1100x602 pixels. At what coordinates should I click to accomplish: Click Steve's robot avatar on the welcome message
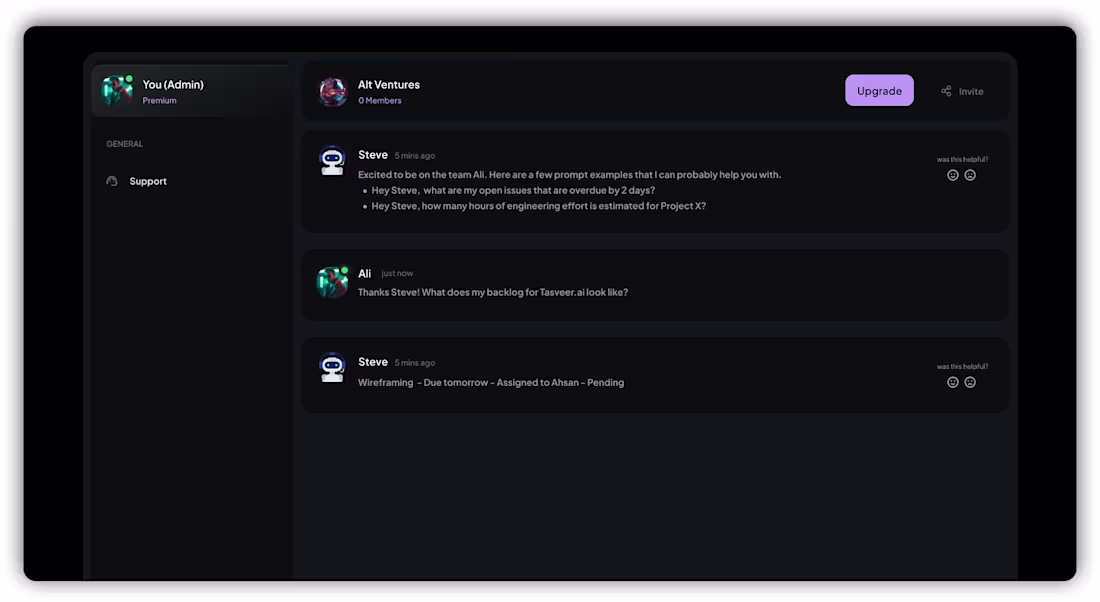click(x=332, y=161)
